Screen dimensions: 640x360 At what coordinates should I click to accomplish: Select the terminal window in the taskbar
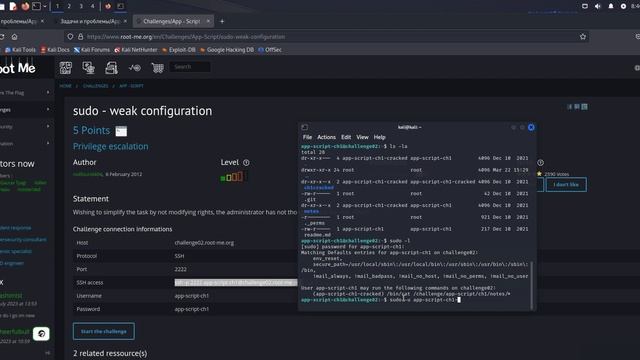point(120,6)
